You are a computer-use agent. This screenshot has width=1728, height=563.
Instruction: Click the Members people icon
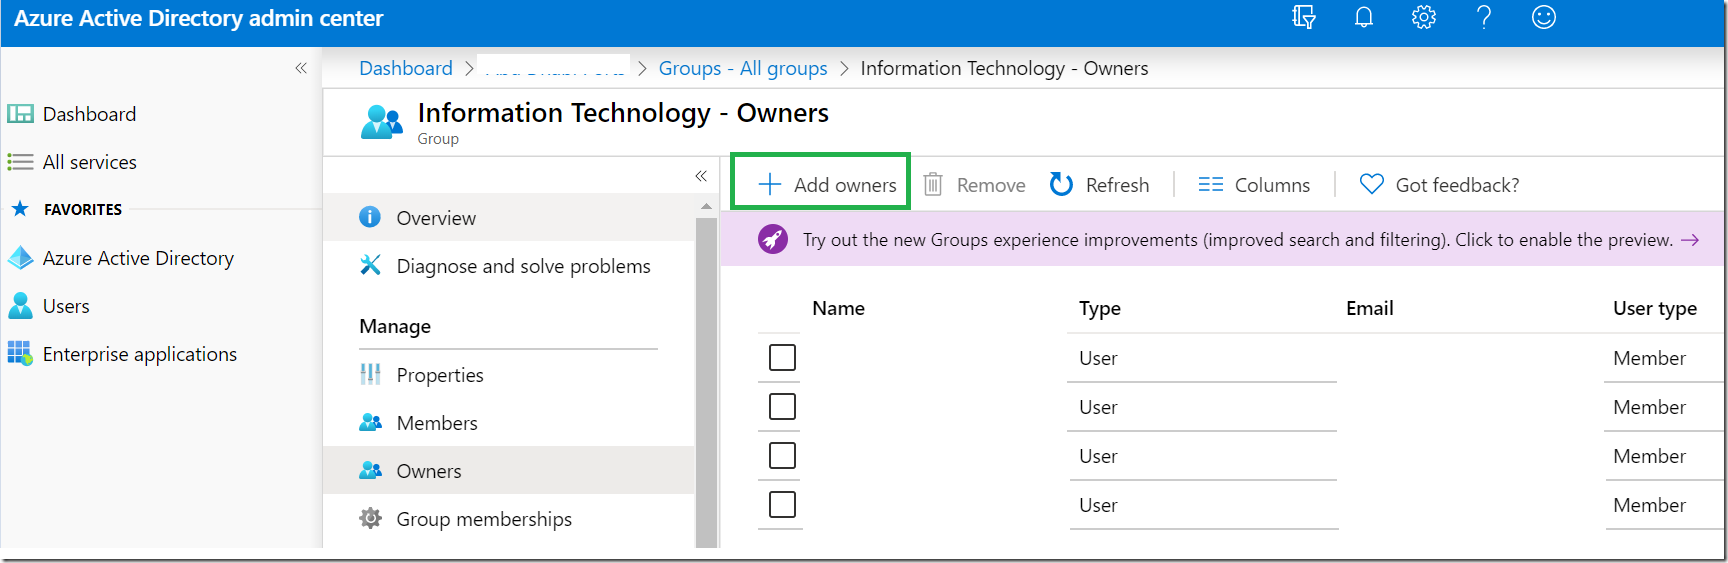370,422
